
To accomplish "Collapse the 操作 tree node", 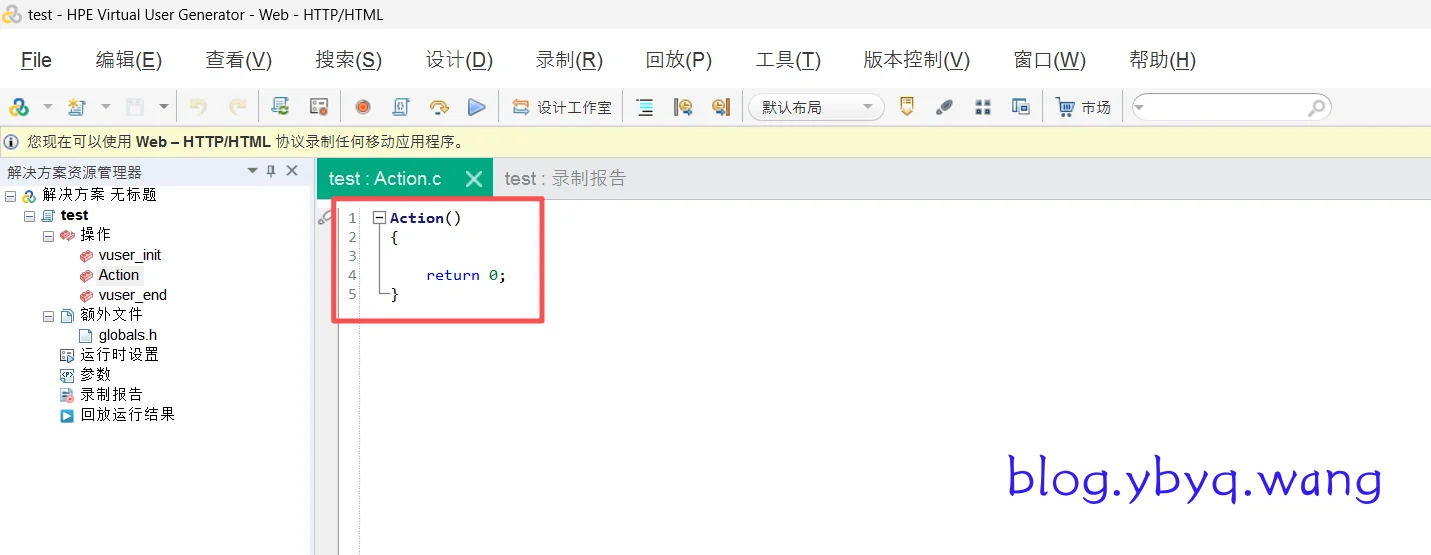I will pyautogui.click(x=49, y=236).
